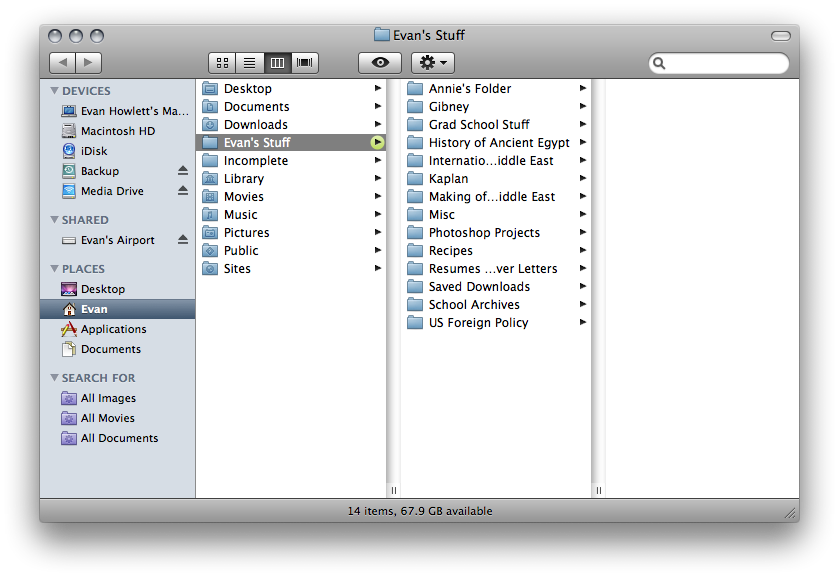Select Desktop folder in first column

292,88
